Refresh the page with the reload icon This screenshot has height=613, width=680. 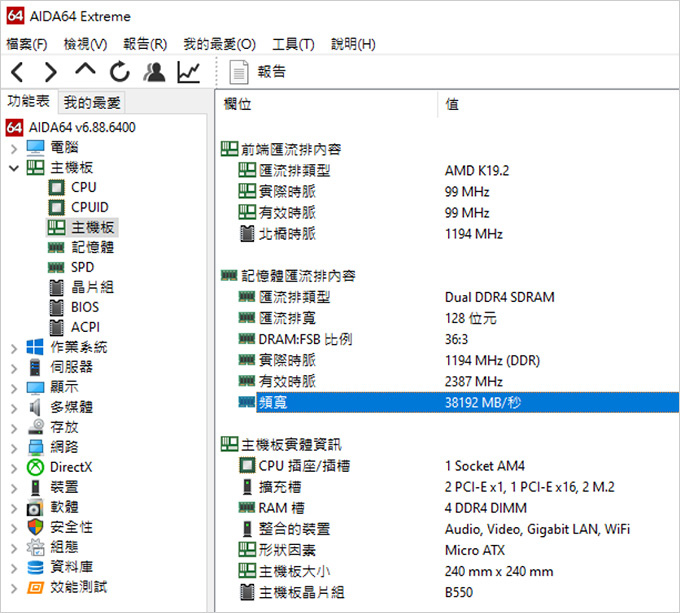click(120, 72)
